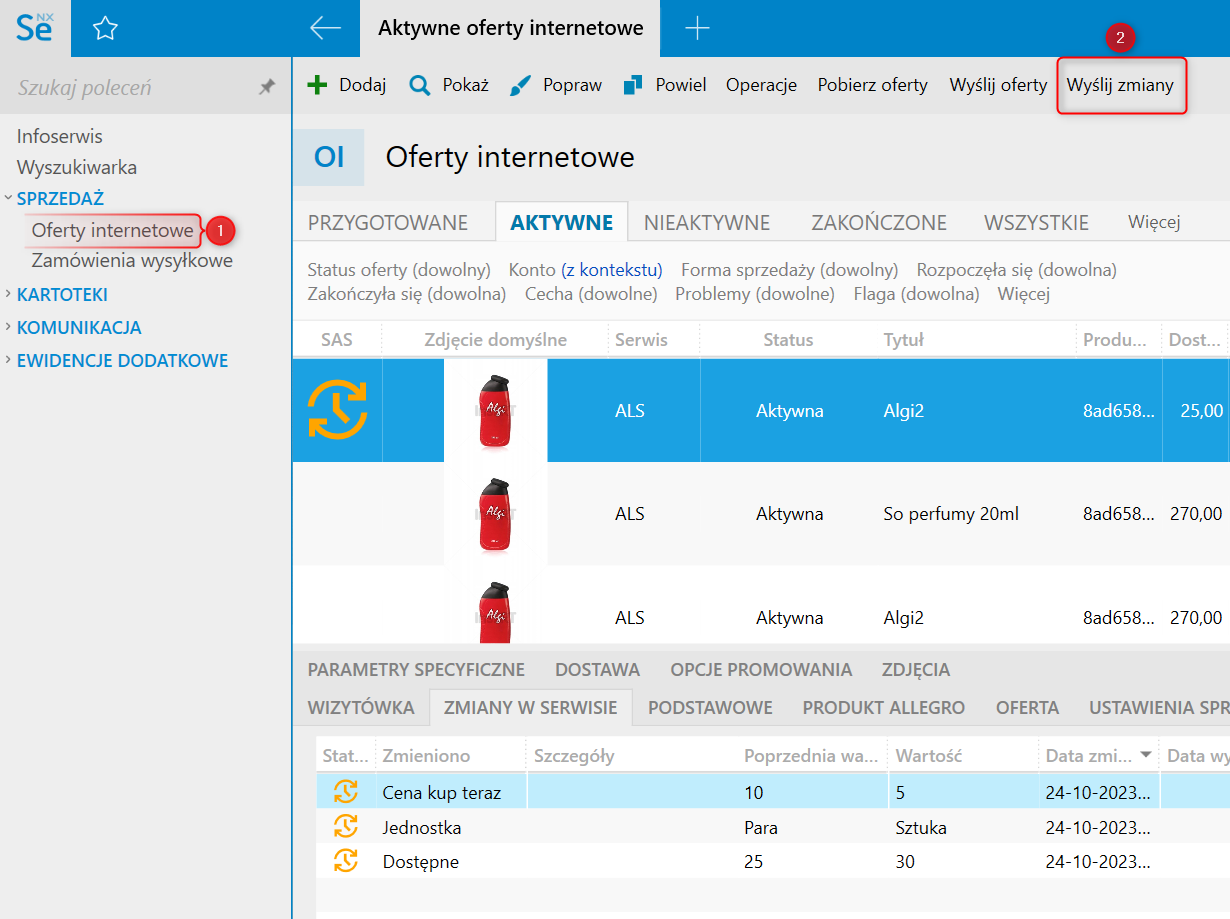
Task: Click the Pobierz oferty button
Action: pyautogui.click(x=872, y=85)
